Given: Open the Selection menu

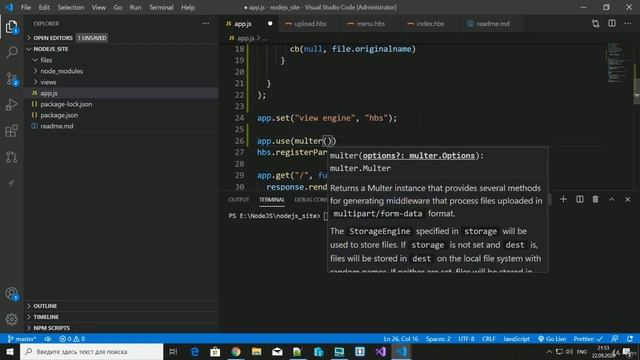Looking at the screenshot, I should click(x=71, y=7).
